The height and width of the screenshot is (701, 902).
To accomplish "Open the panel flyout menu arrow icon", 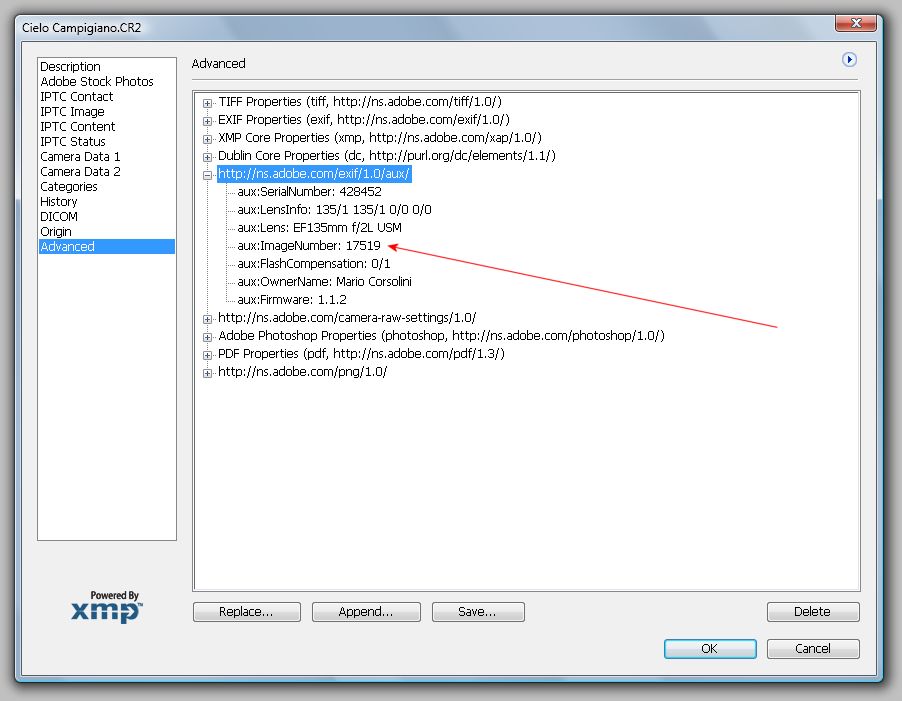I will point(850,60).
